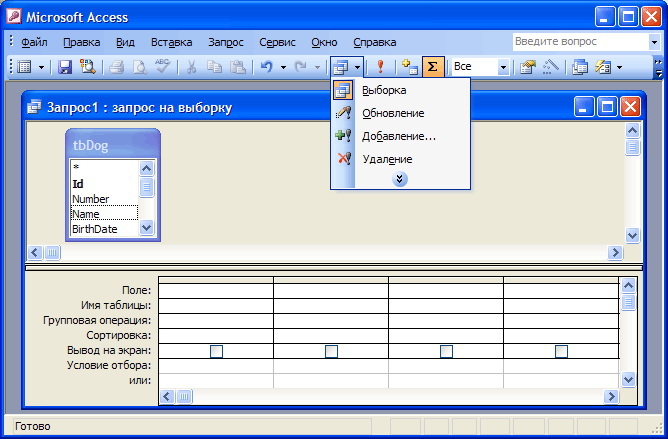Click the Query Type toolbar icon
The width and height of the screenshot is (668, 439).
pyautogui.click(x=341, y=67)
